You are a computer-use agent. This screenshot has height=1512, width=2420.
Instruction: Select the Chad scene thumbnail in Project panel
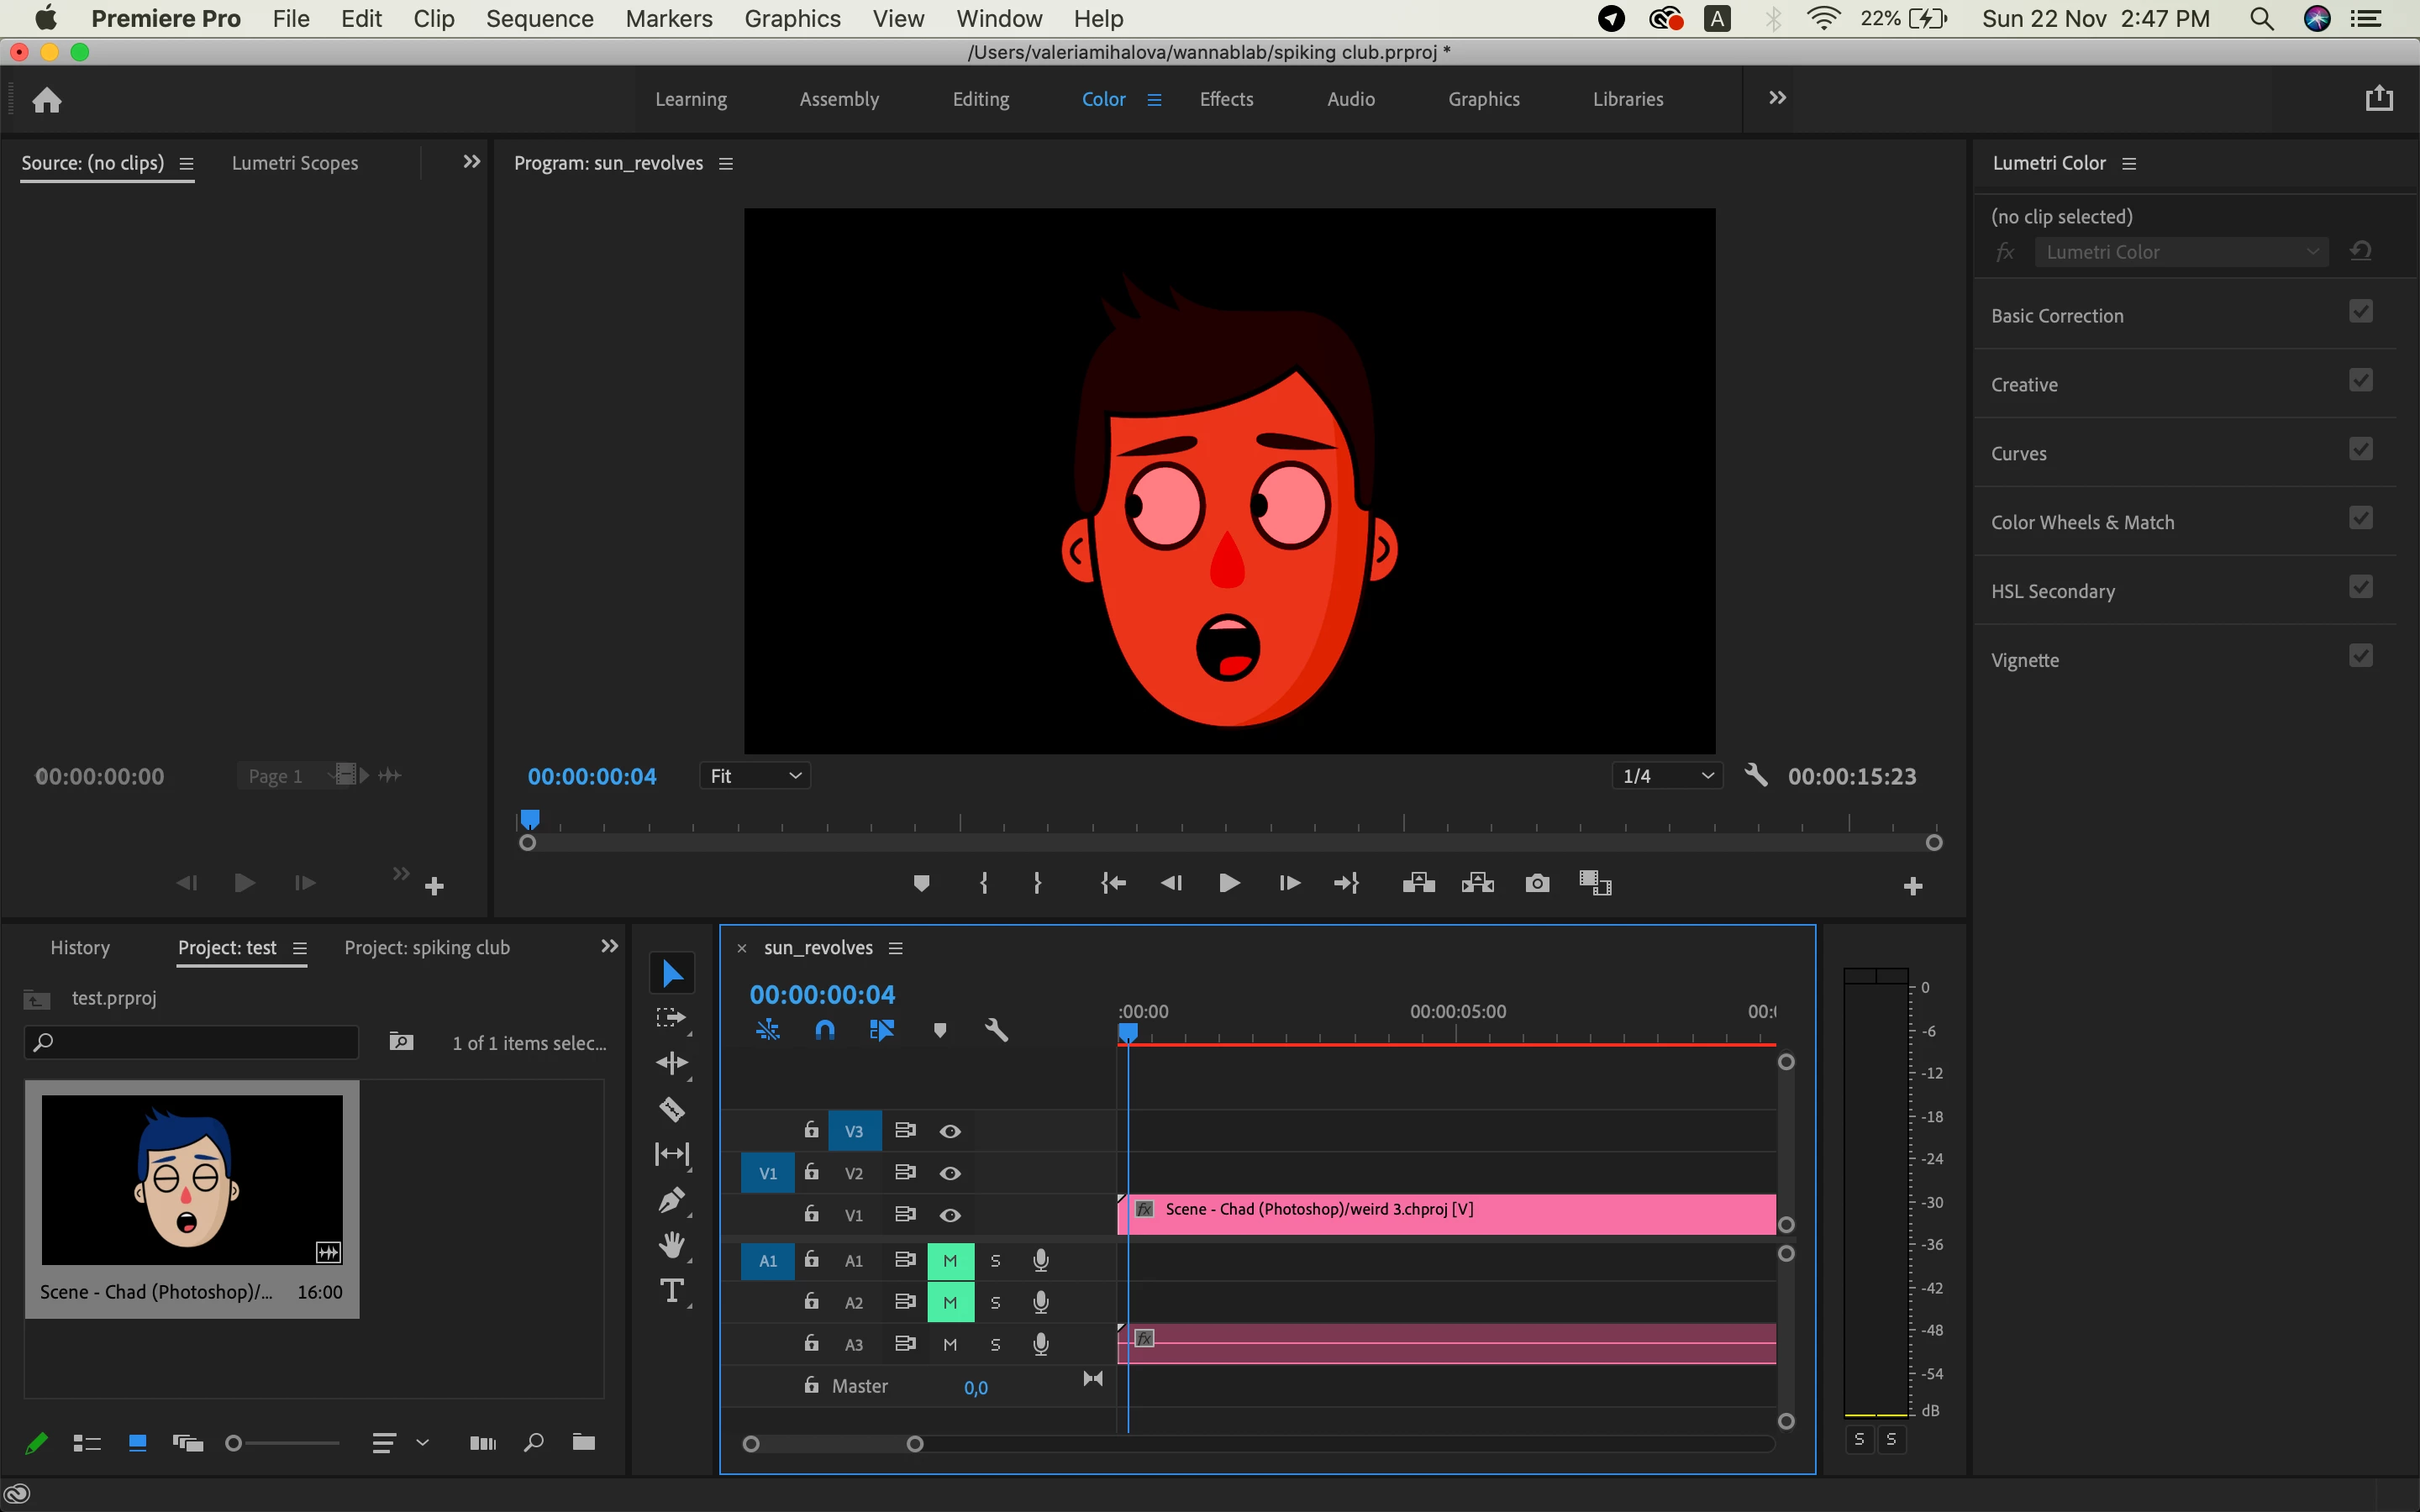192,1180
